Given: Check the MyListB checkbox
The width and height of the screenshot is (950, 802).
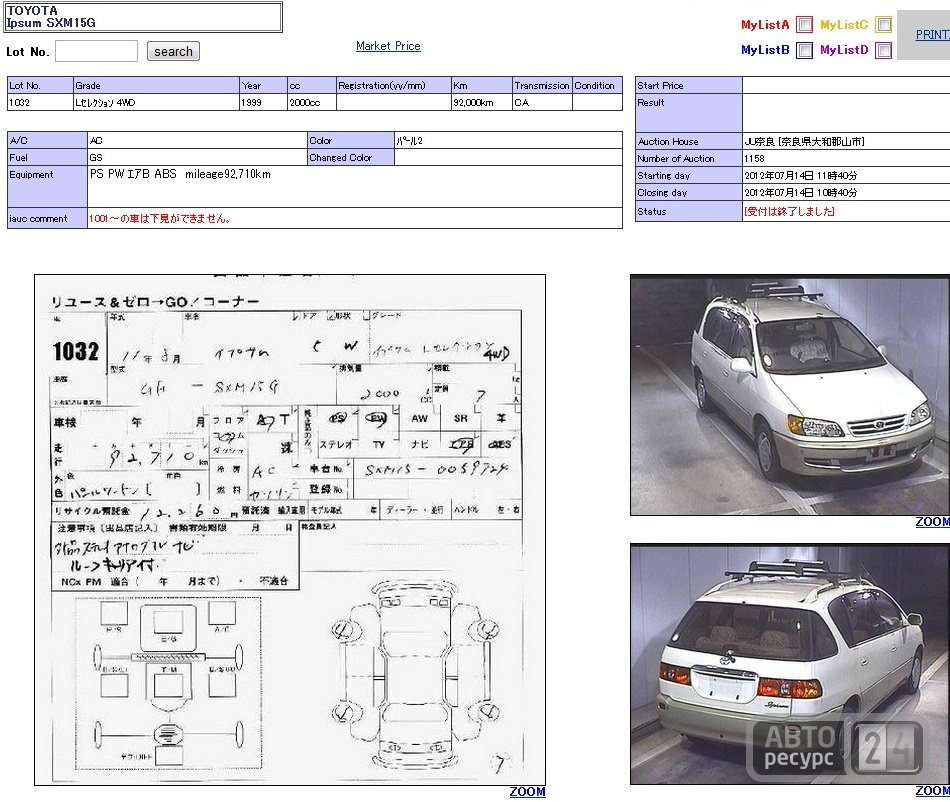Looking at the screenshot, I should tap(805, 50).
